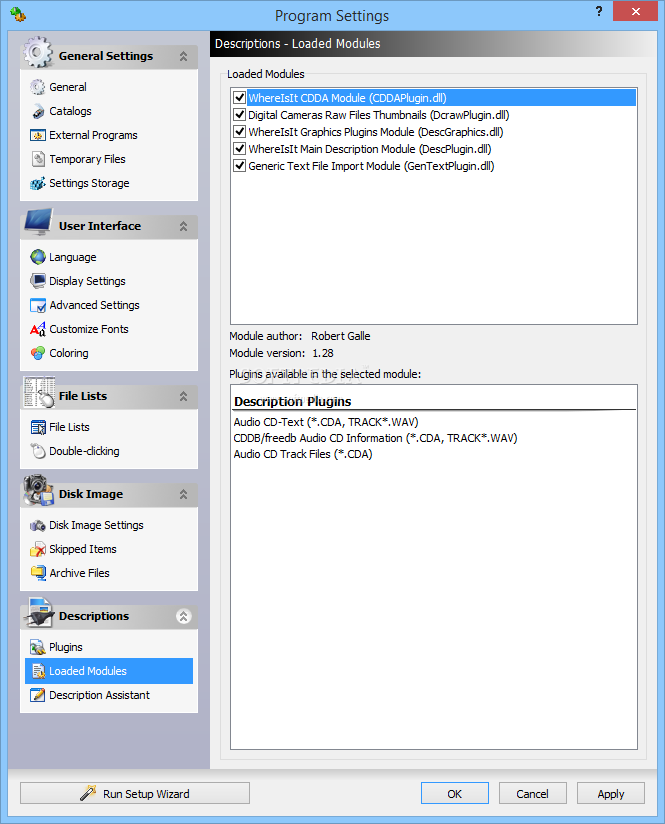Click the help question mark button
Viewport: 665px width, 824px height.
[x=599, y=11]
